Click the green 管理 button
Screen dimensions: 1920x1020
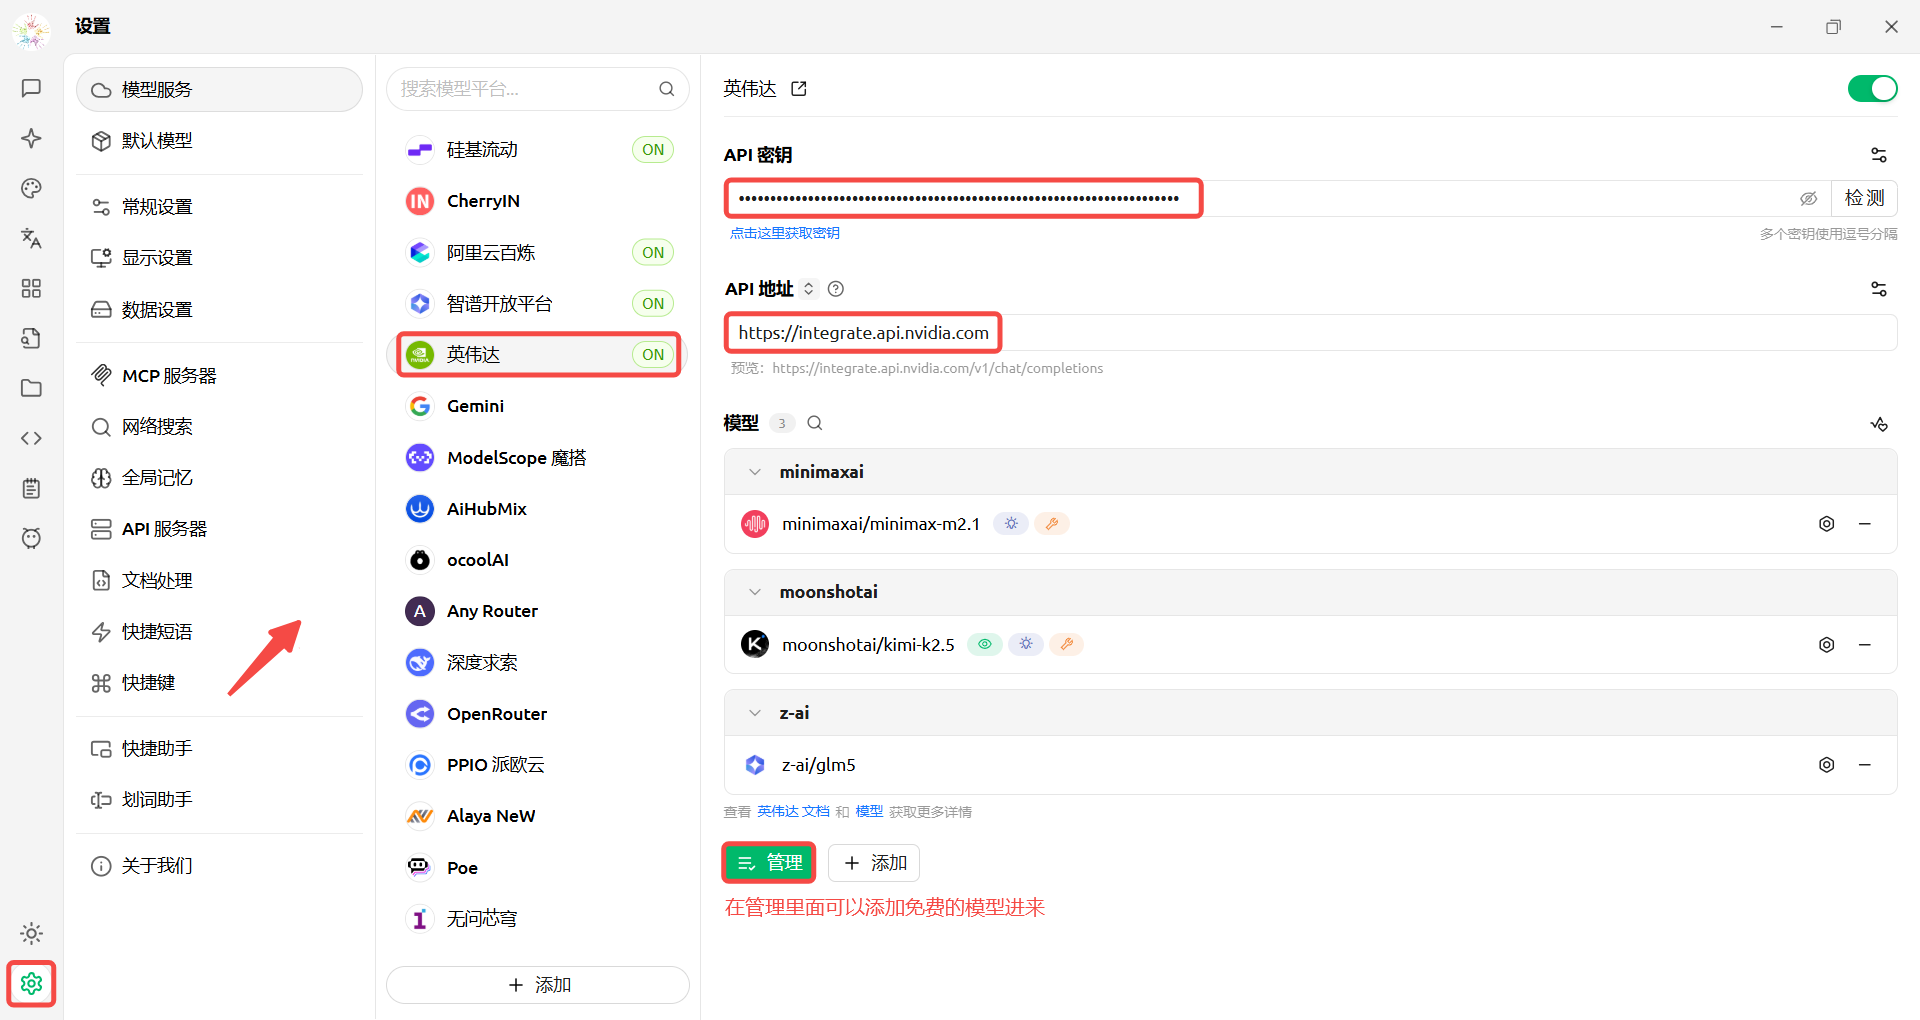pyautogui.click(x=769, y=863)
